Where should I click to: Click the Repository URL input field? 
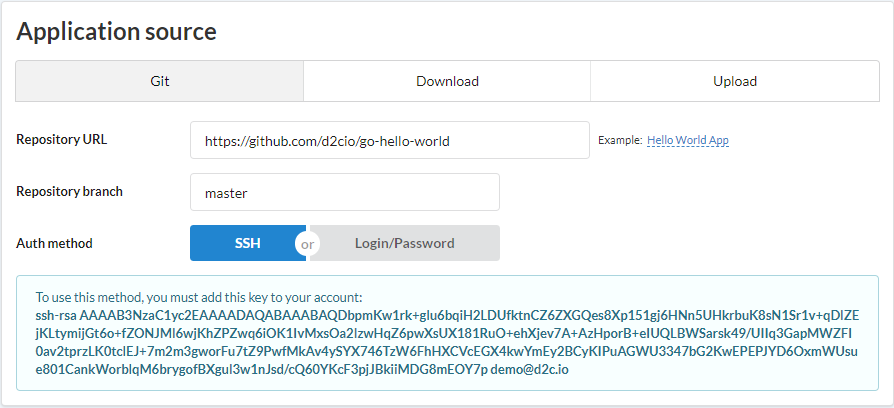point(389,140)
